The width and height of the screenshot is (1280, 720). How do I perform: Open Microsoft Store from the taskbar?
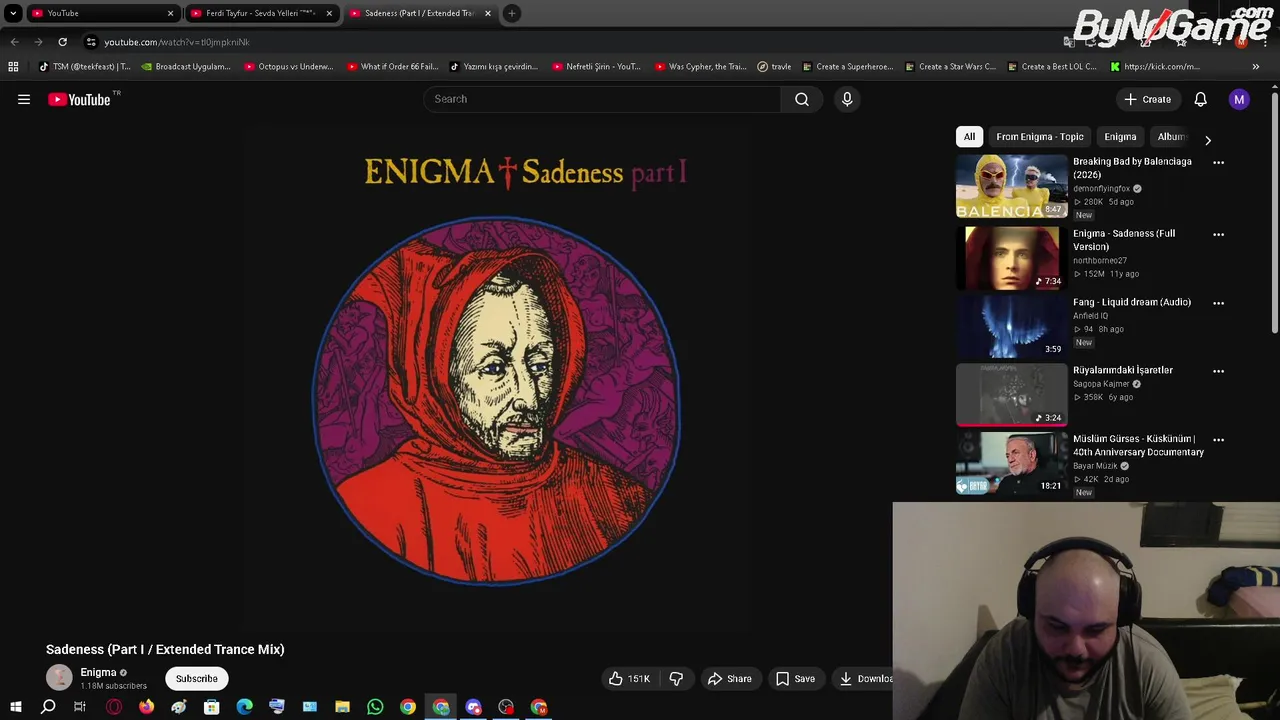coord(211,707)
